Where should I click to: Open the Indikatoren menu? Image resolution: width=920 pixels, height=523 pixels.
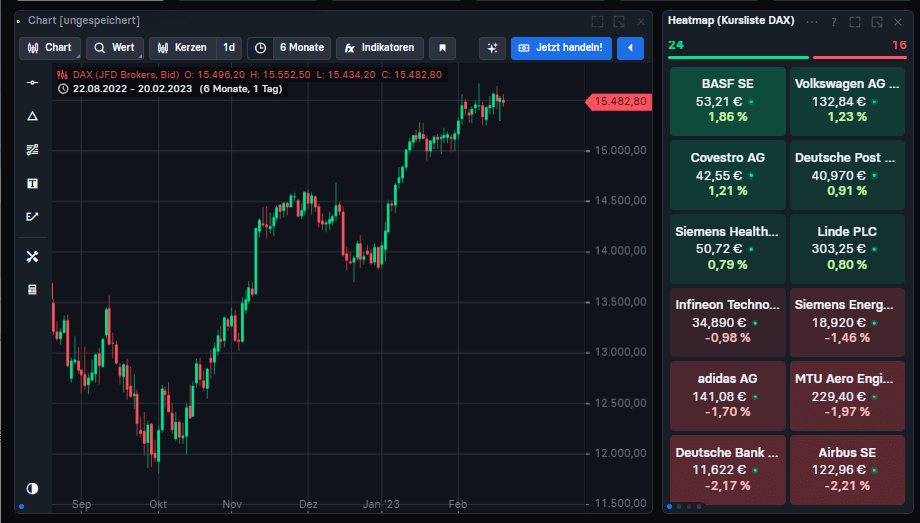coord(380,48)
